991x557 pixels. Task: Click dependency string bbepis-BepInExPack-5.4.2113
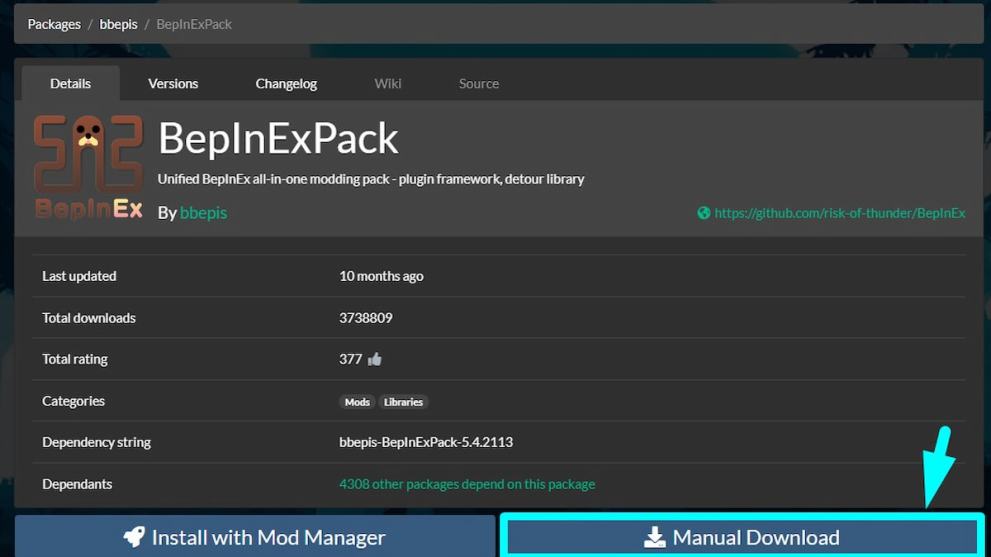tap(426, 442)
